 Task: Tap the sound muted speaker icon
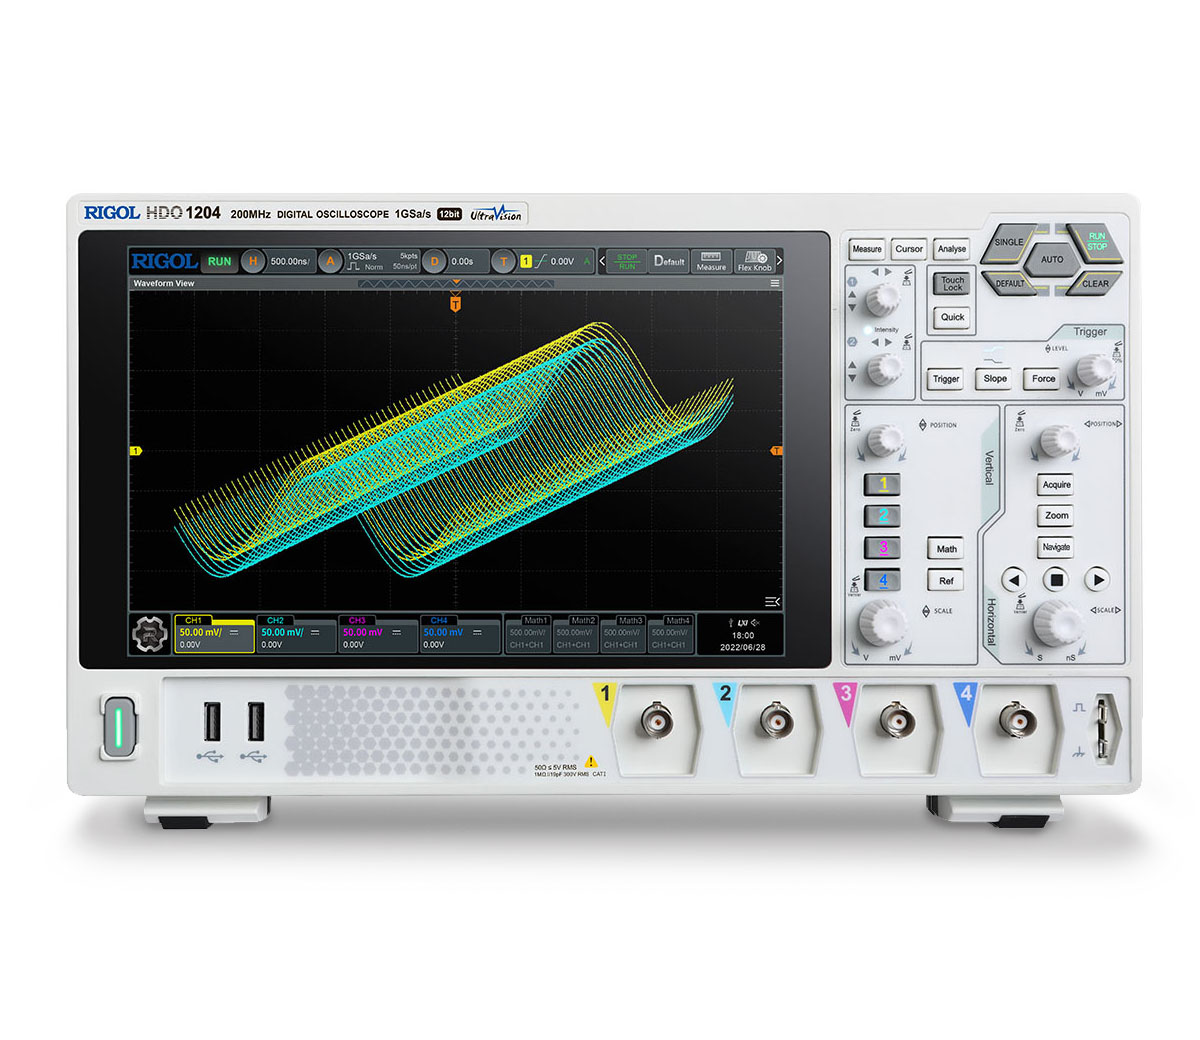point(755,622)
